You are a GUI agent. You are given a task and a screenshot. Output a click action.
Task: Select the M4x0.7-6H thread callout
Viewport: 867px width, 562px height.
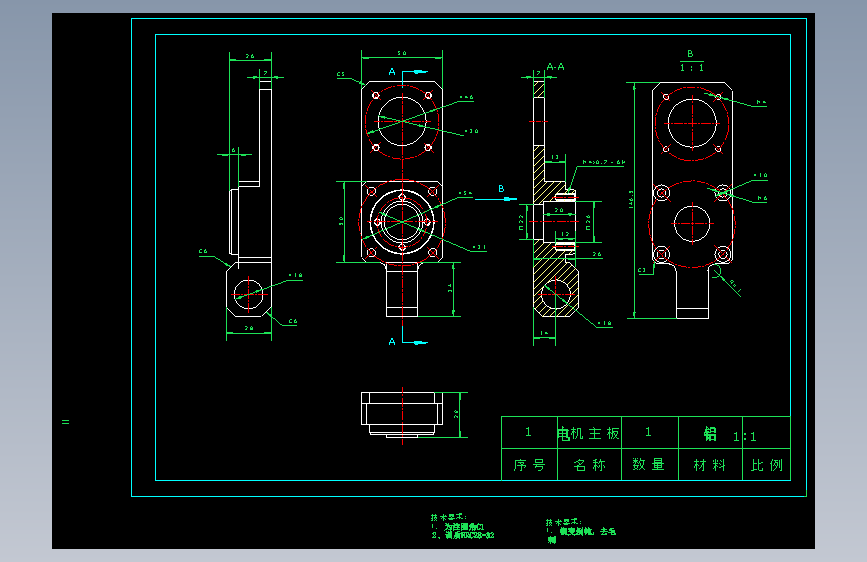(604, 162)
